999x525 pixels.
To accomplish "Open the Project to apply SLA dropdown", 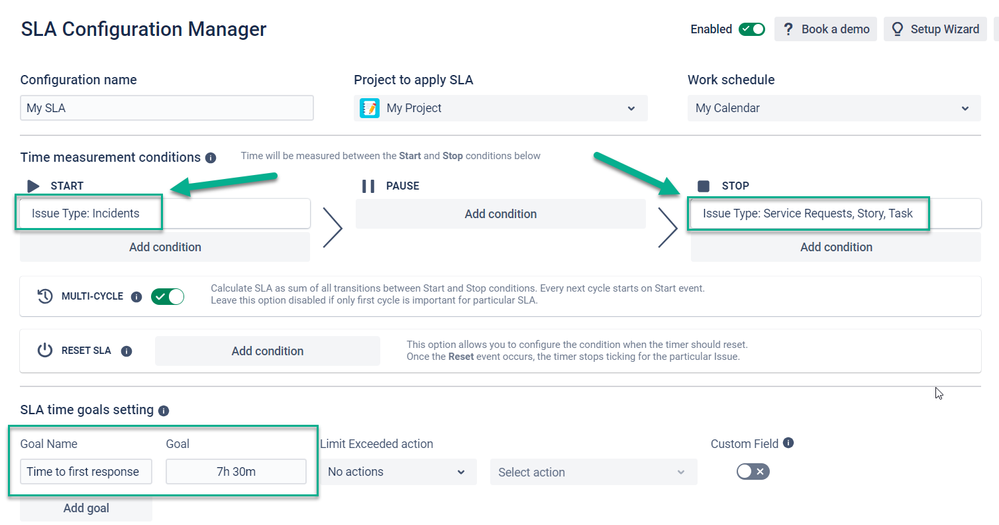I will coord(501,108).
